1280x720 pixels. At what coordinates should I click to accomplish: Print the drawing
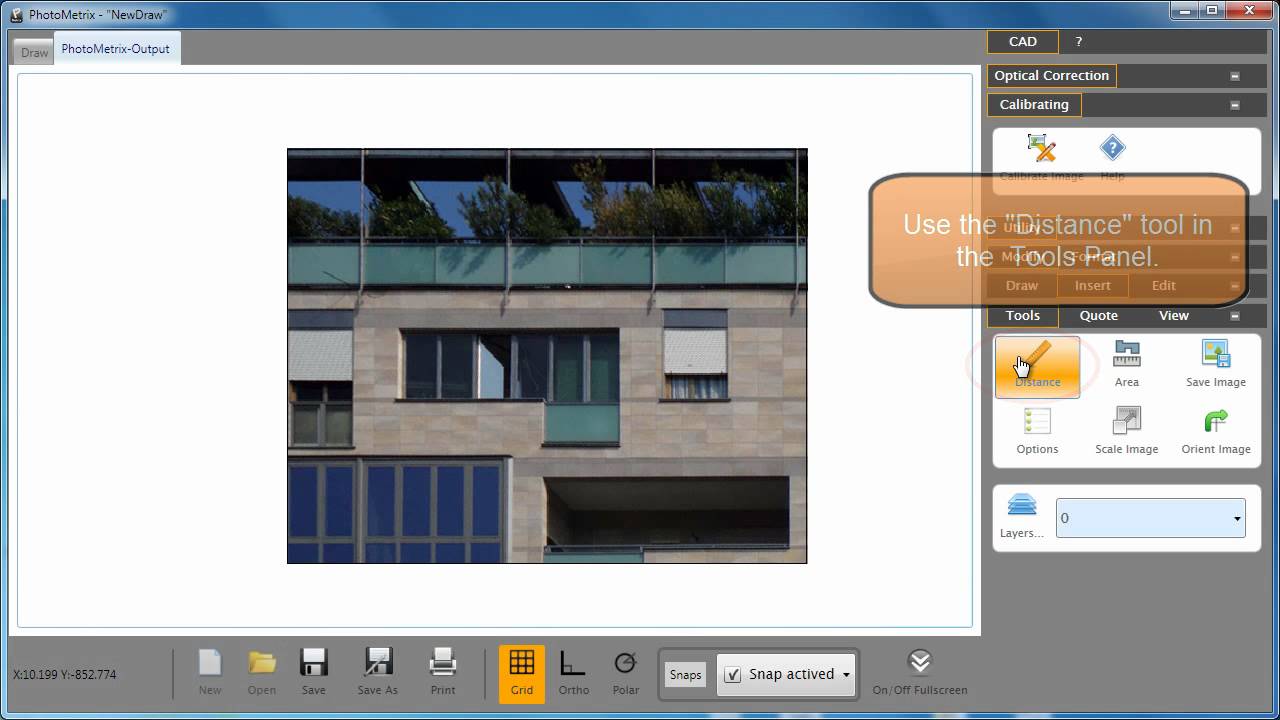(443, 672)
